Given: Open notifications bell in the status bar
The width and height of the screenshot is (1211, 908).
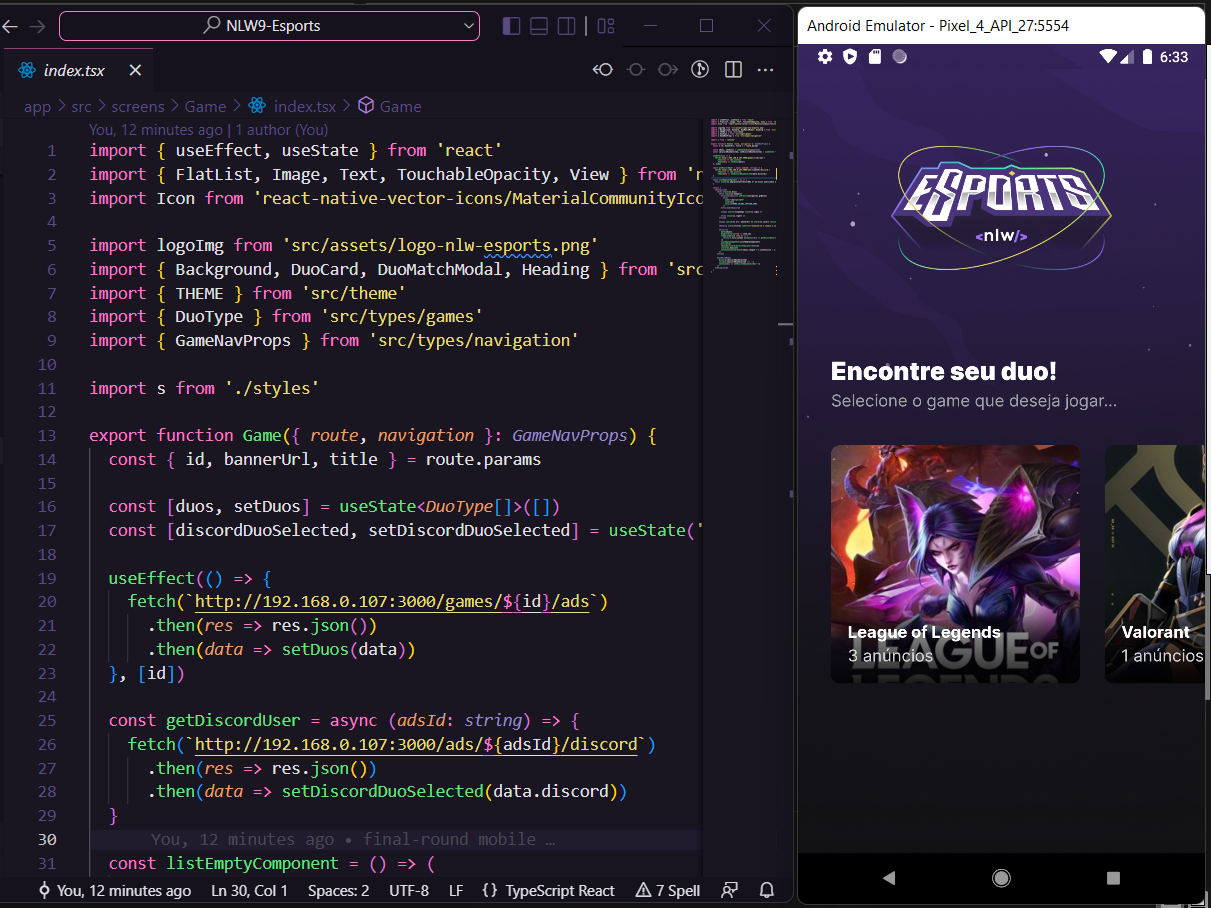Looking at the screenshot, I should tap(767, 890).
